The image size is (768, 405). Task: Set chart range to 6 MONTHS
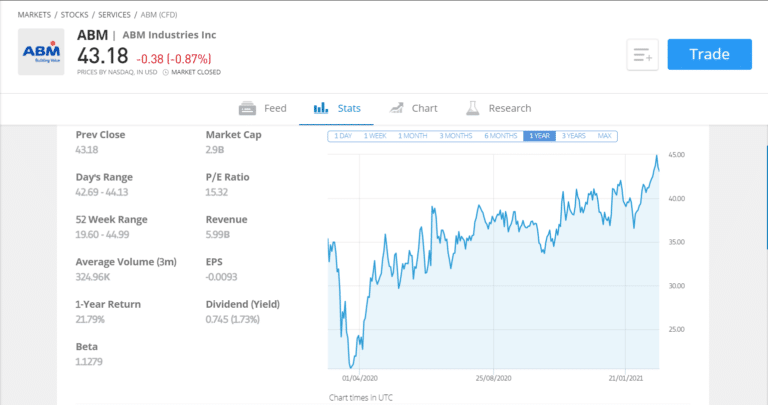[x=501, y=136]
